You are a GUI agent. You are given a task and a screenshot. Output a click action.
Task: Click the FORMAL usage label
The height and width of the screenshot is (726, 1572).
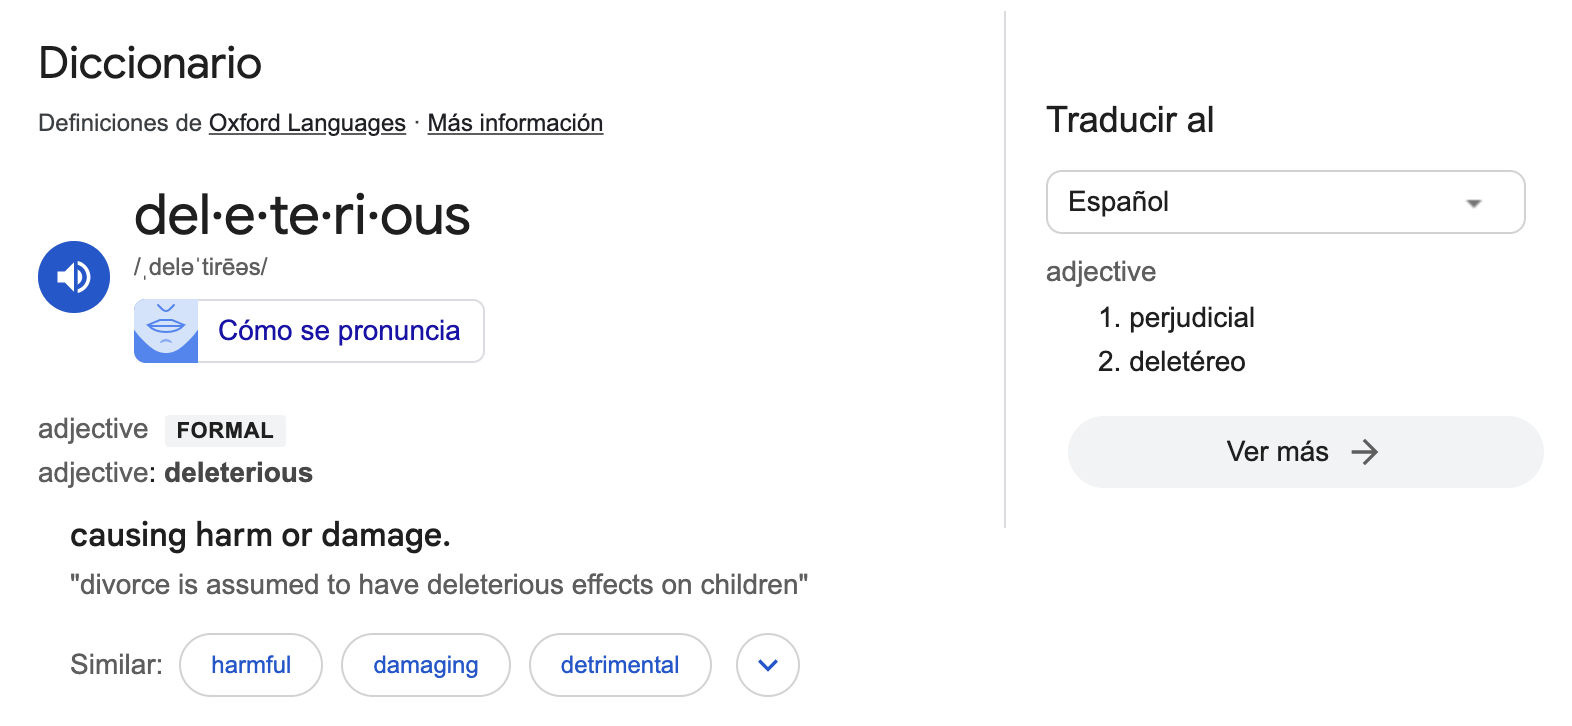pos(225,430)
